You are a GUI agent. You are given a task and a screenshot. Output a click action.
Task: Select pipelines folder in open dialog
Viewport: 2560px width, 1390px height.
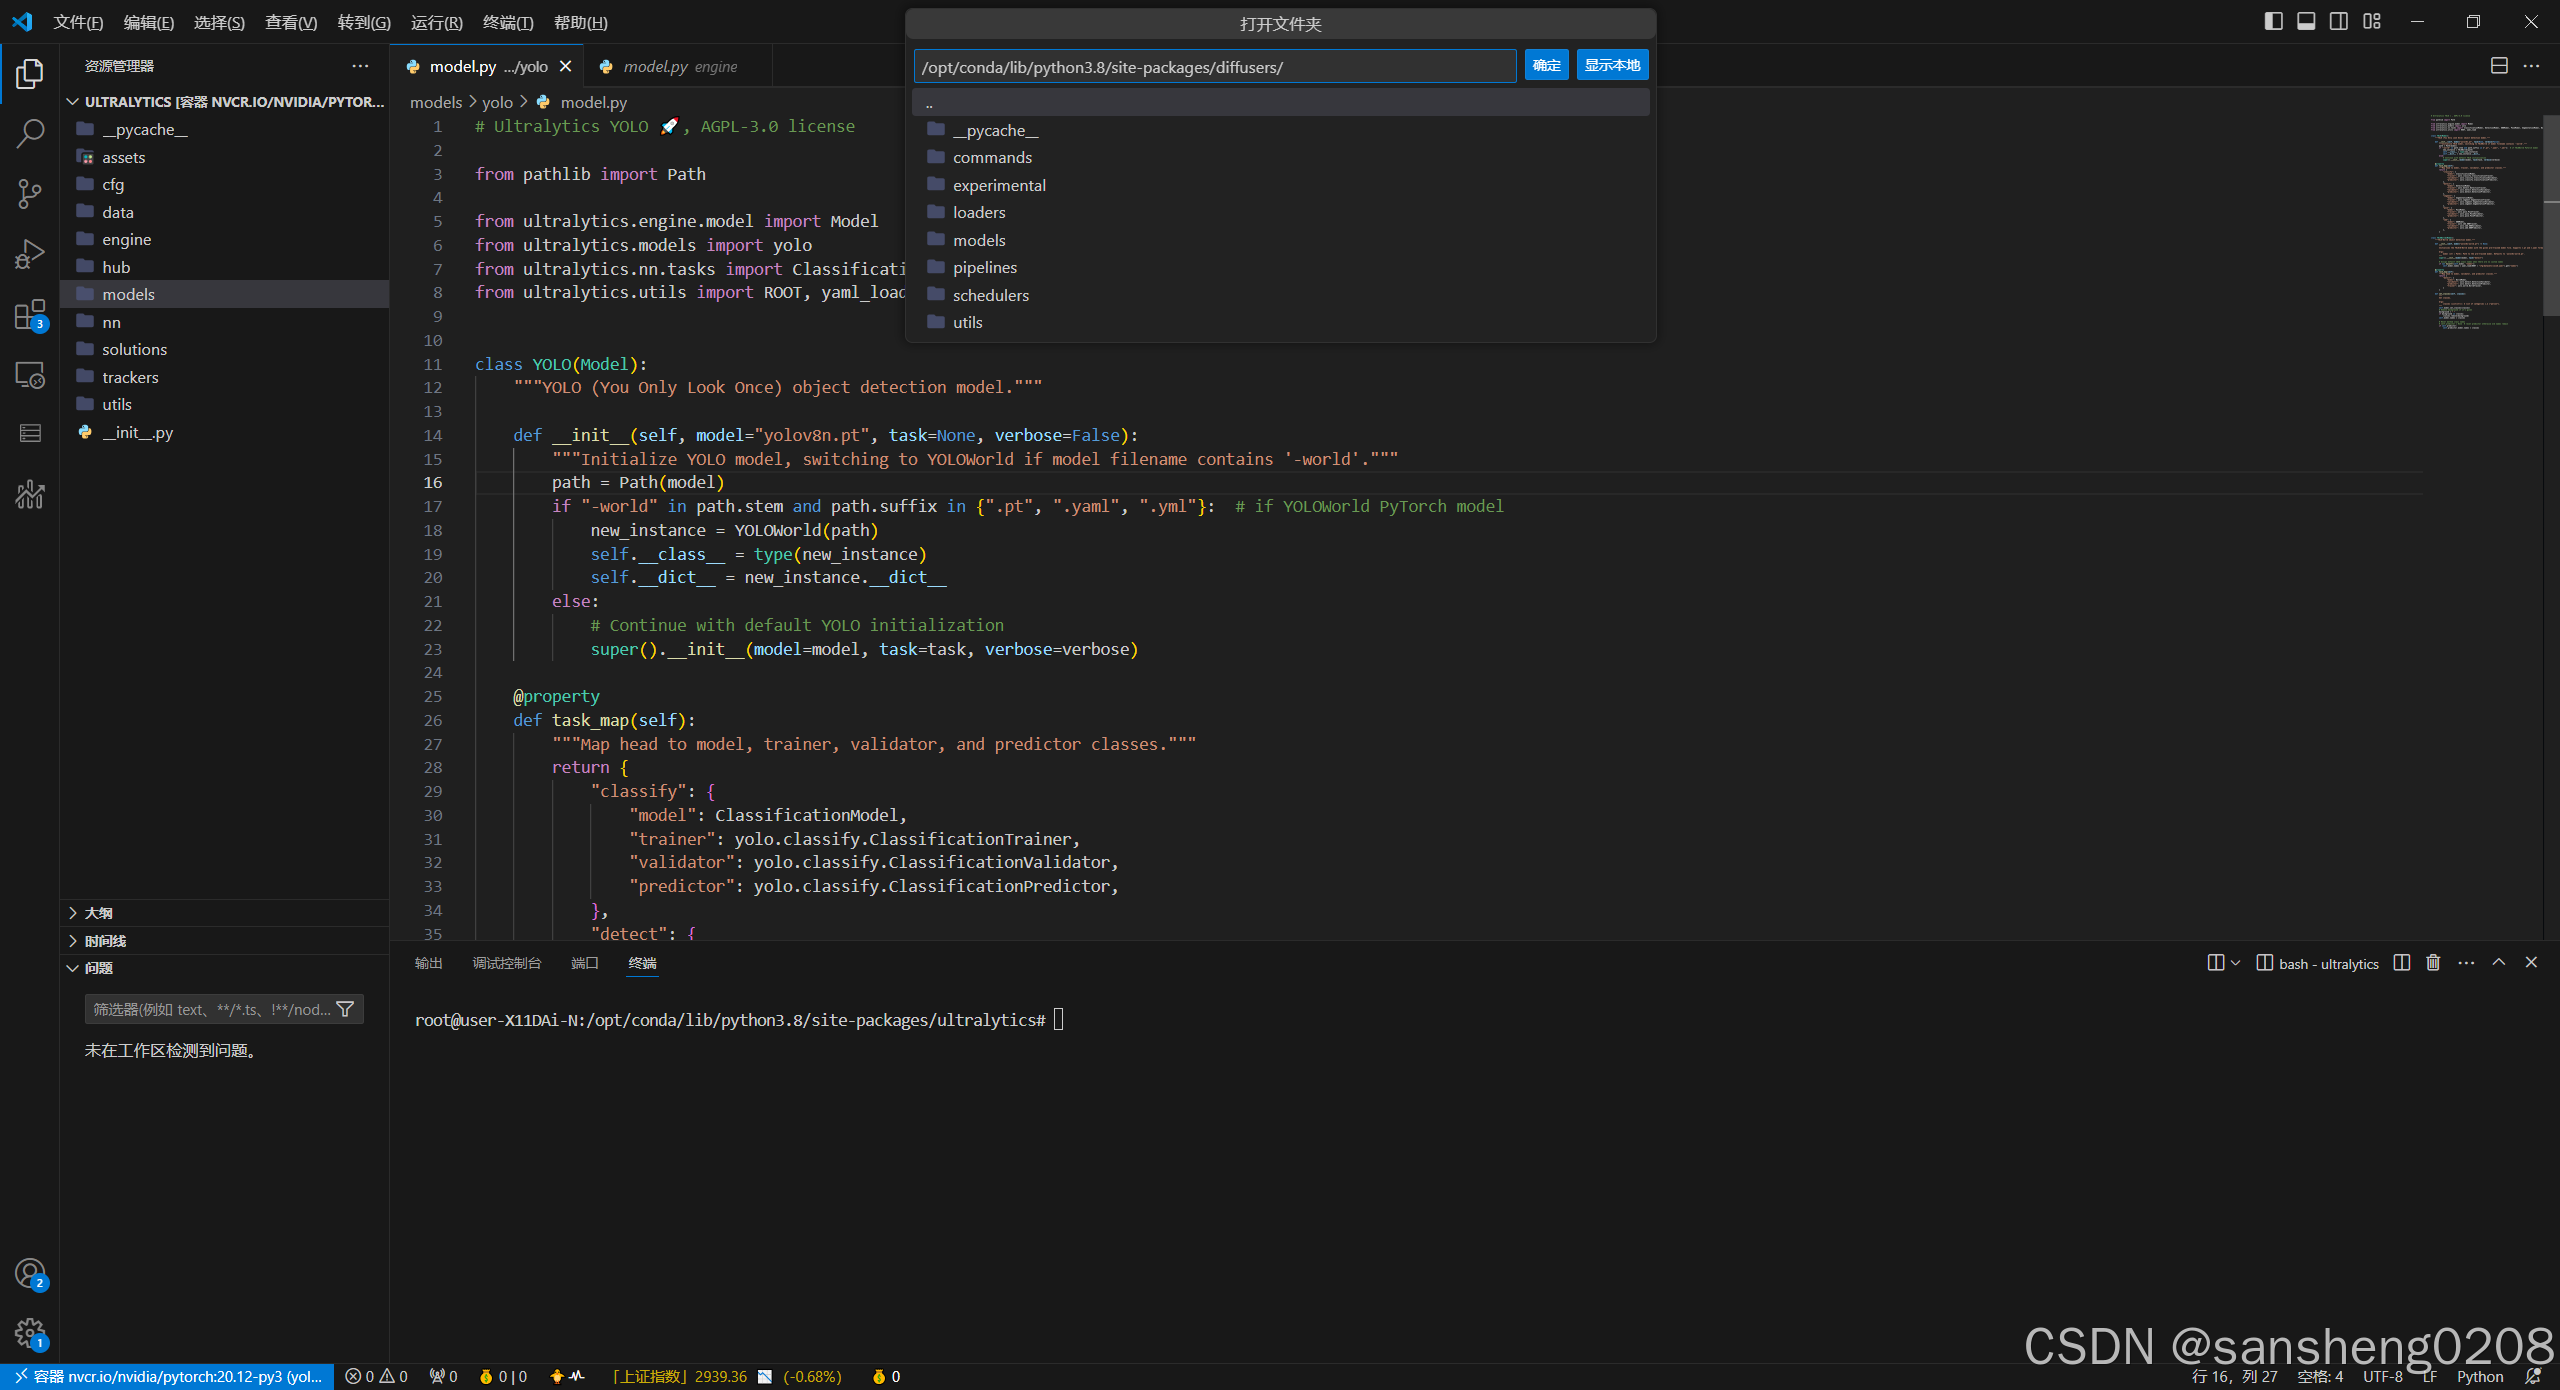click(984, 267)
